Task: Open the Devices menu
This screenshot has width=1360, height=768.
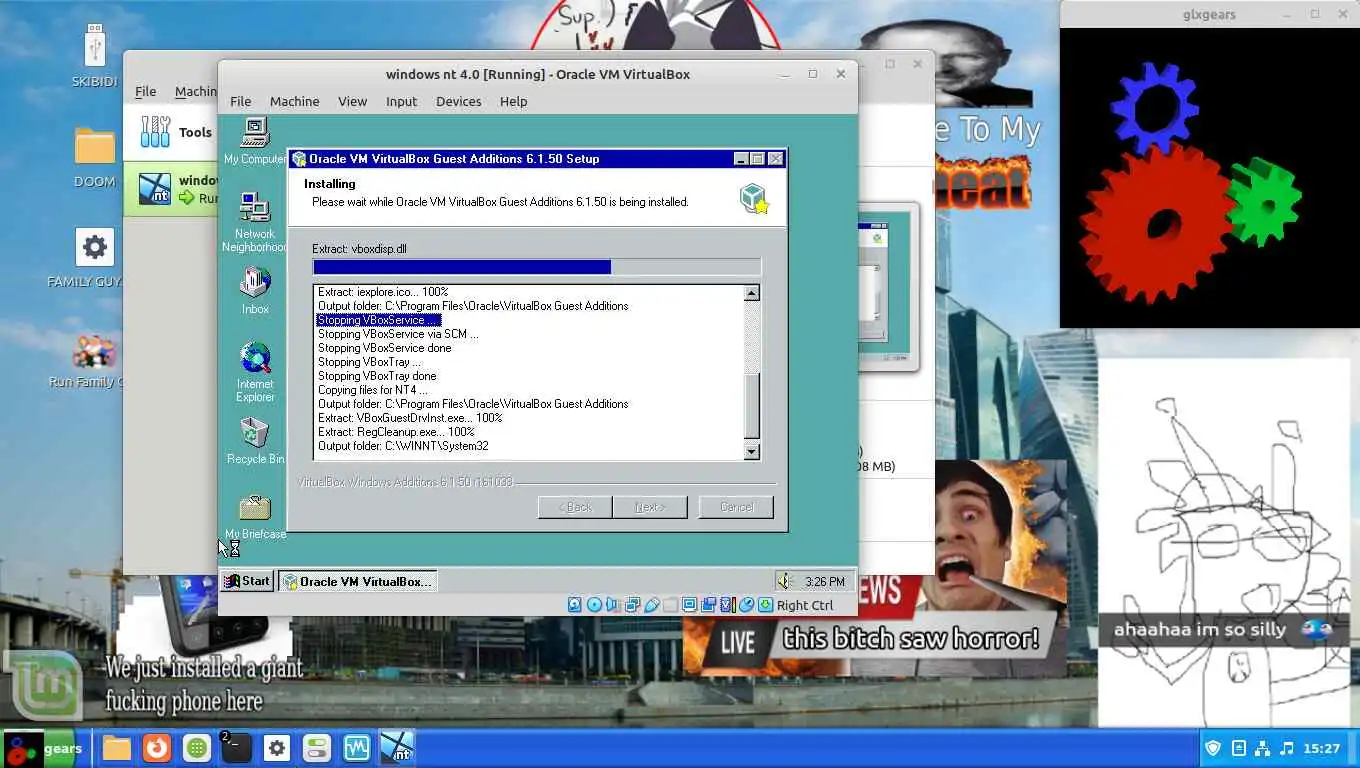Action: 459,101
